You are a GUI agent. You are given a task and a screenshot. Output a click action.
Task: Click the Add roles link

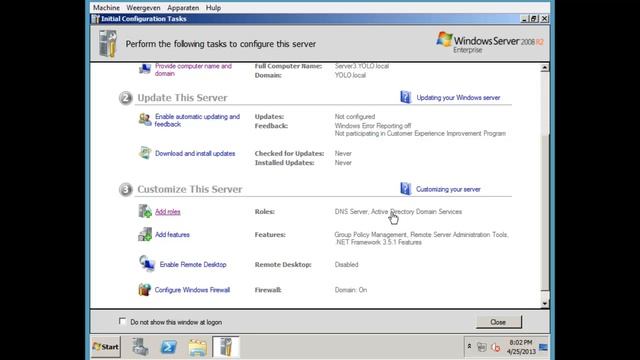pos(168,211)
